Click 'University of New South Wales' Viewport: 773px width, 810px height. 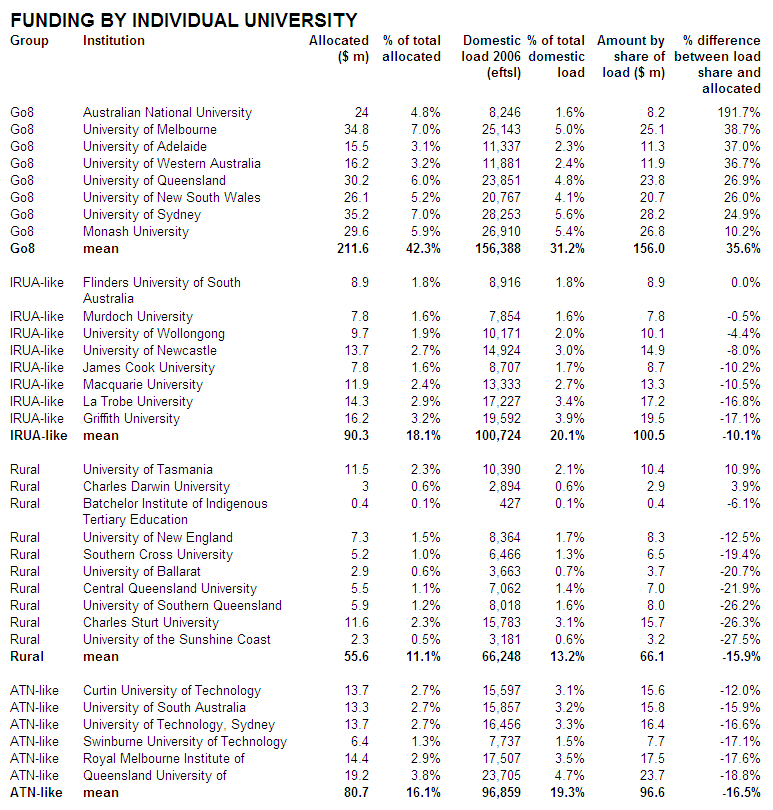(172, 198)
